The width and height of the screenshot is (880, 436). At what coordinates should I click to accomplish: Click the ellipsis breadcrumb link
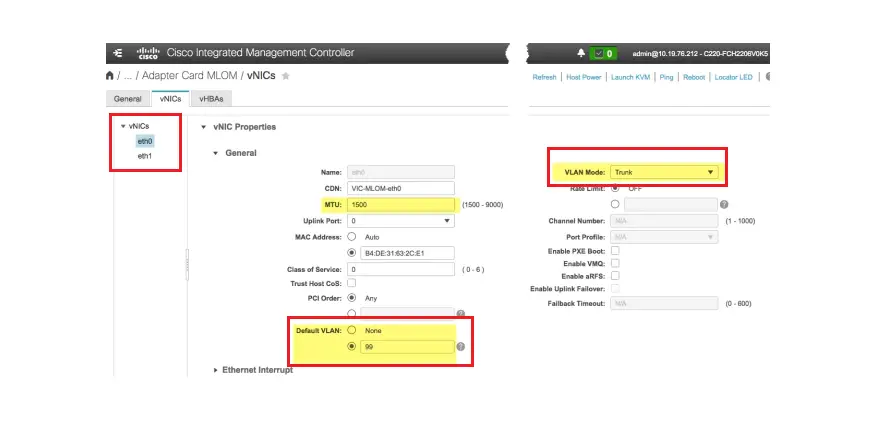128,76
